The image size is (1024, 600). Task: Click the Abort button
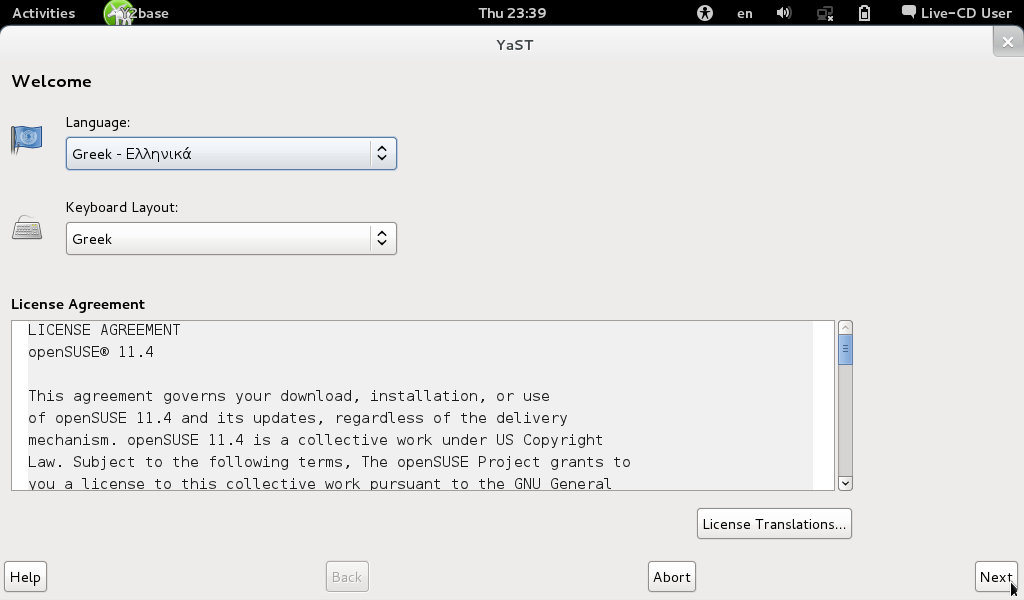[x=672, y=577]
